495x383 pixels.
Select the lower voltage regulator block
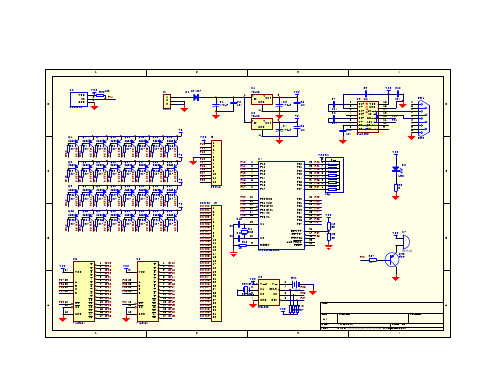pos(262,124)
